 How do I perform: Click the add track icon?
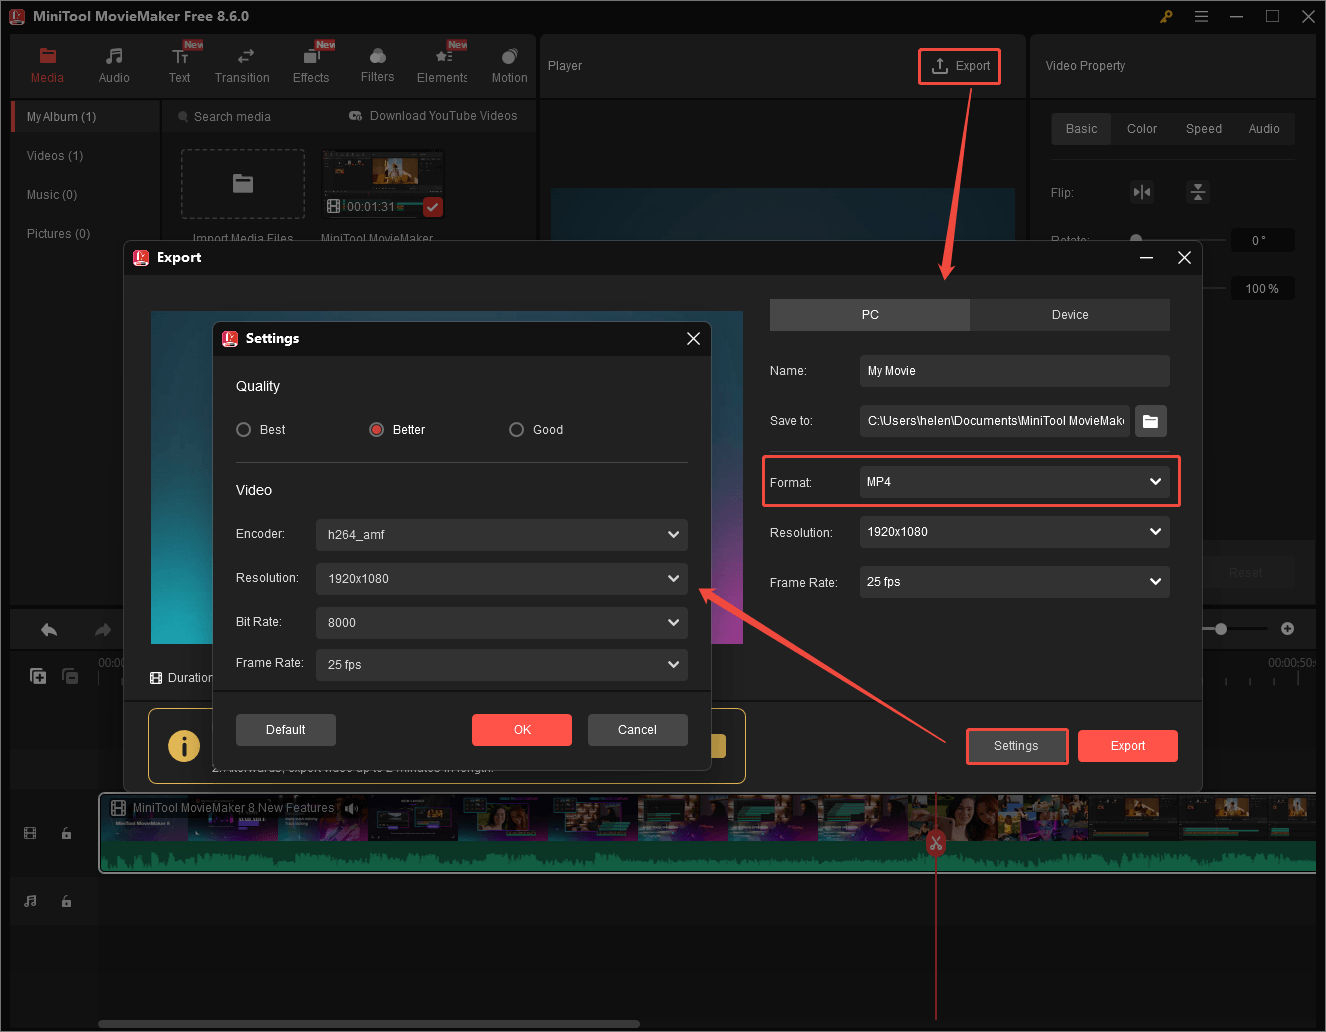38,676
